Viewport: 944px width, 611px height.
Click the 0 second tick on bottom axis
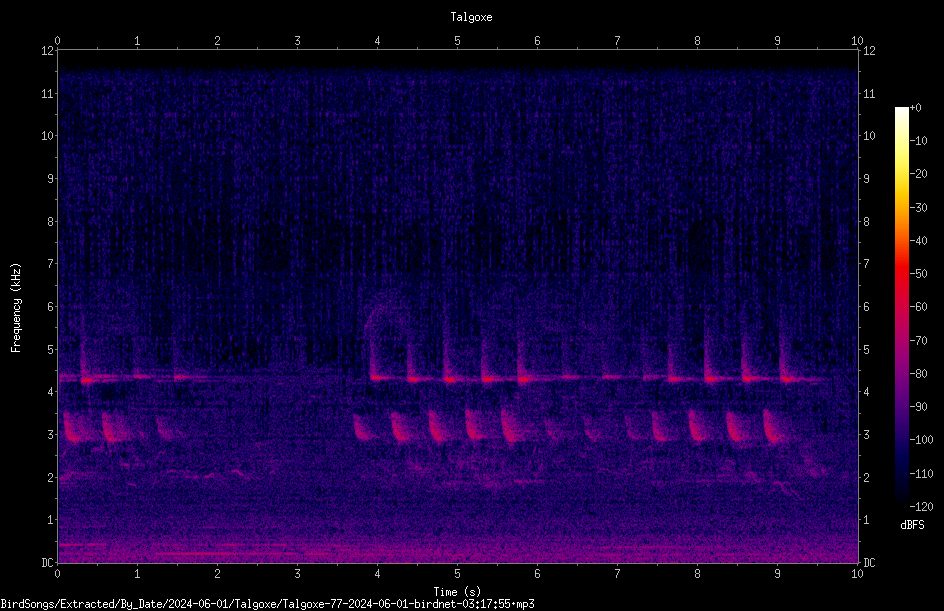point(57,574)
